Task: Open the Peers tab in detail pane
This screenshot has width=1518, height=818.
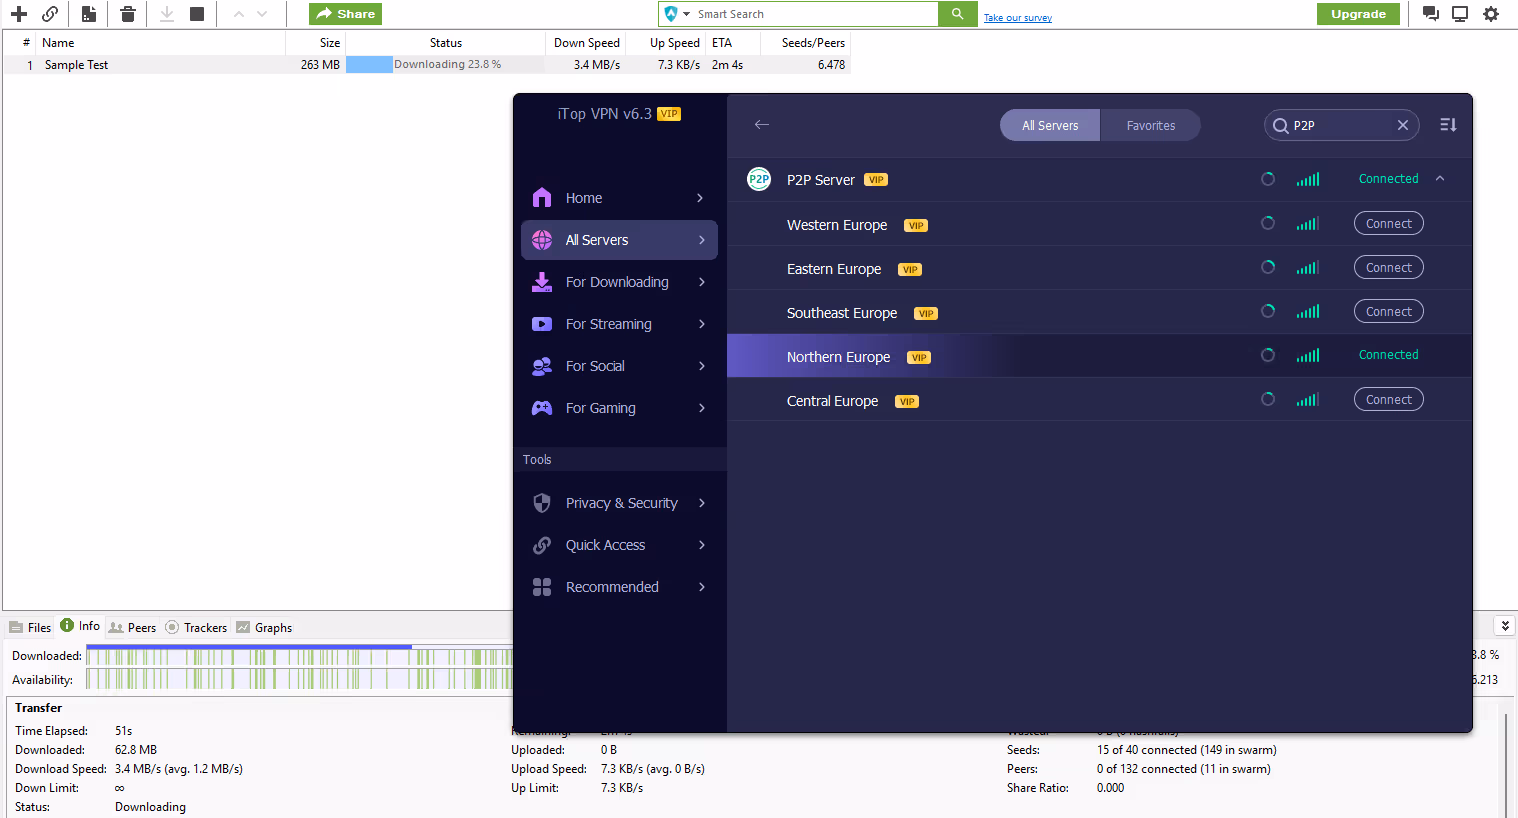Action: tap(132, 628)
